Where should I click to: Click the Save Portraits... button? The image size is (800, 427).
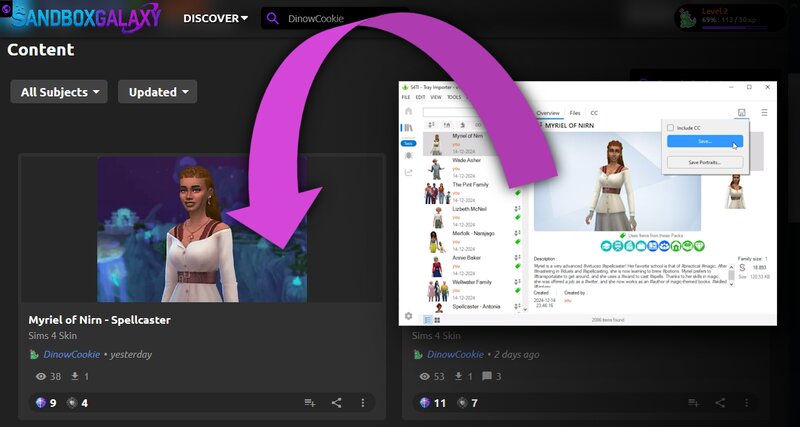click(x=704, y=162)
